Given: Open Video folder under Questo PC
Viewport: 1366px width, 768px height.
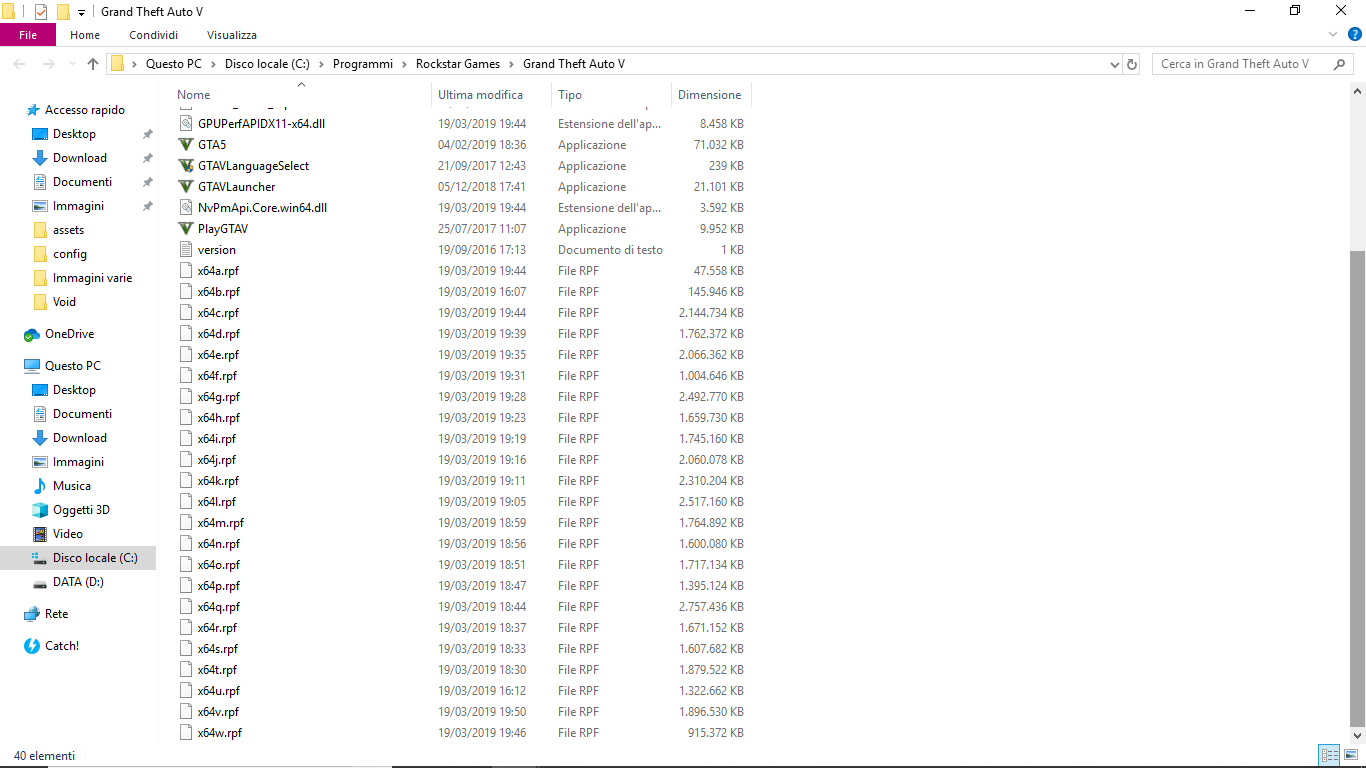Looking at the screenshot, I should tap(68, 534).
